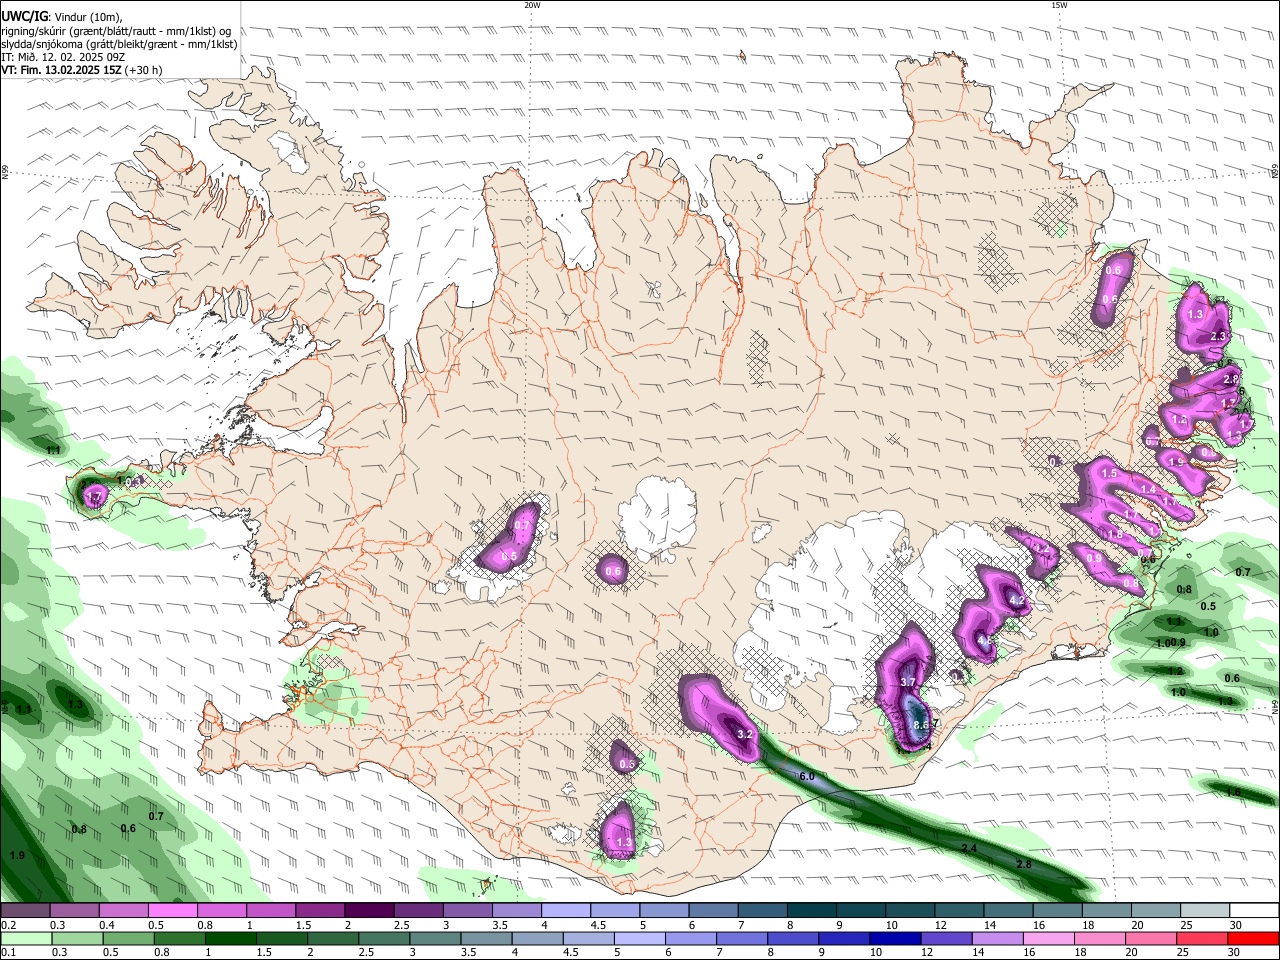Click the "30" label on the upper legend
Screen dimensions: 1280x960
1236,925
